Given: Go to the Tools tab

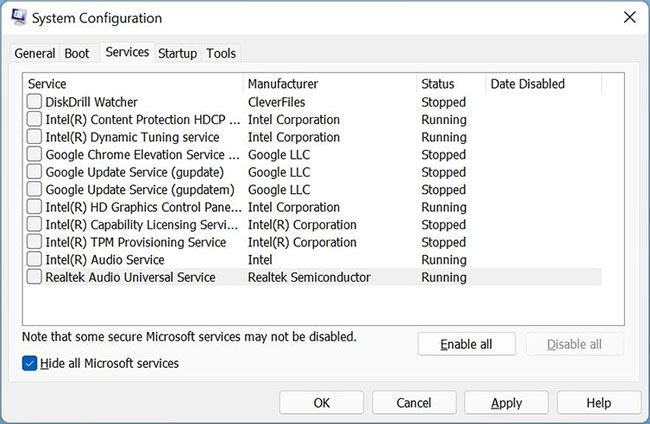Looking at the screenshot, I should coord(221,53).
